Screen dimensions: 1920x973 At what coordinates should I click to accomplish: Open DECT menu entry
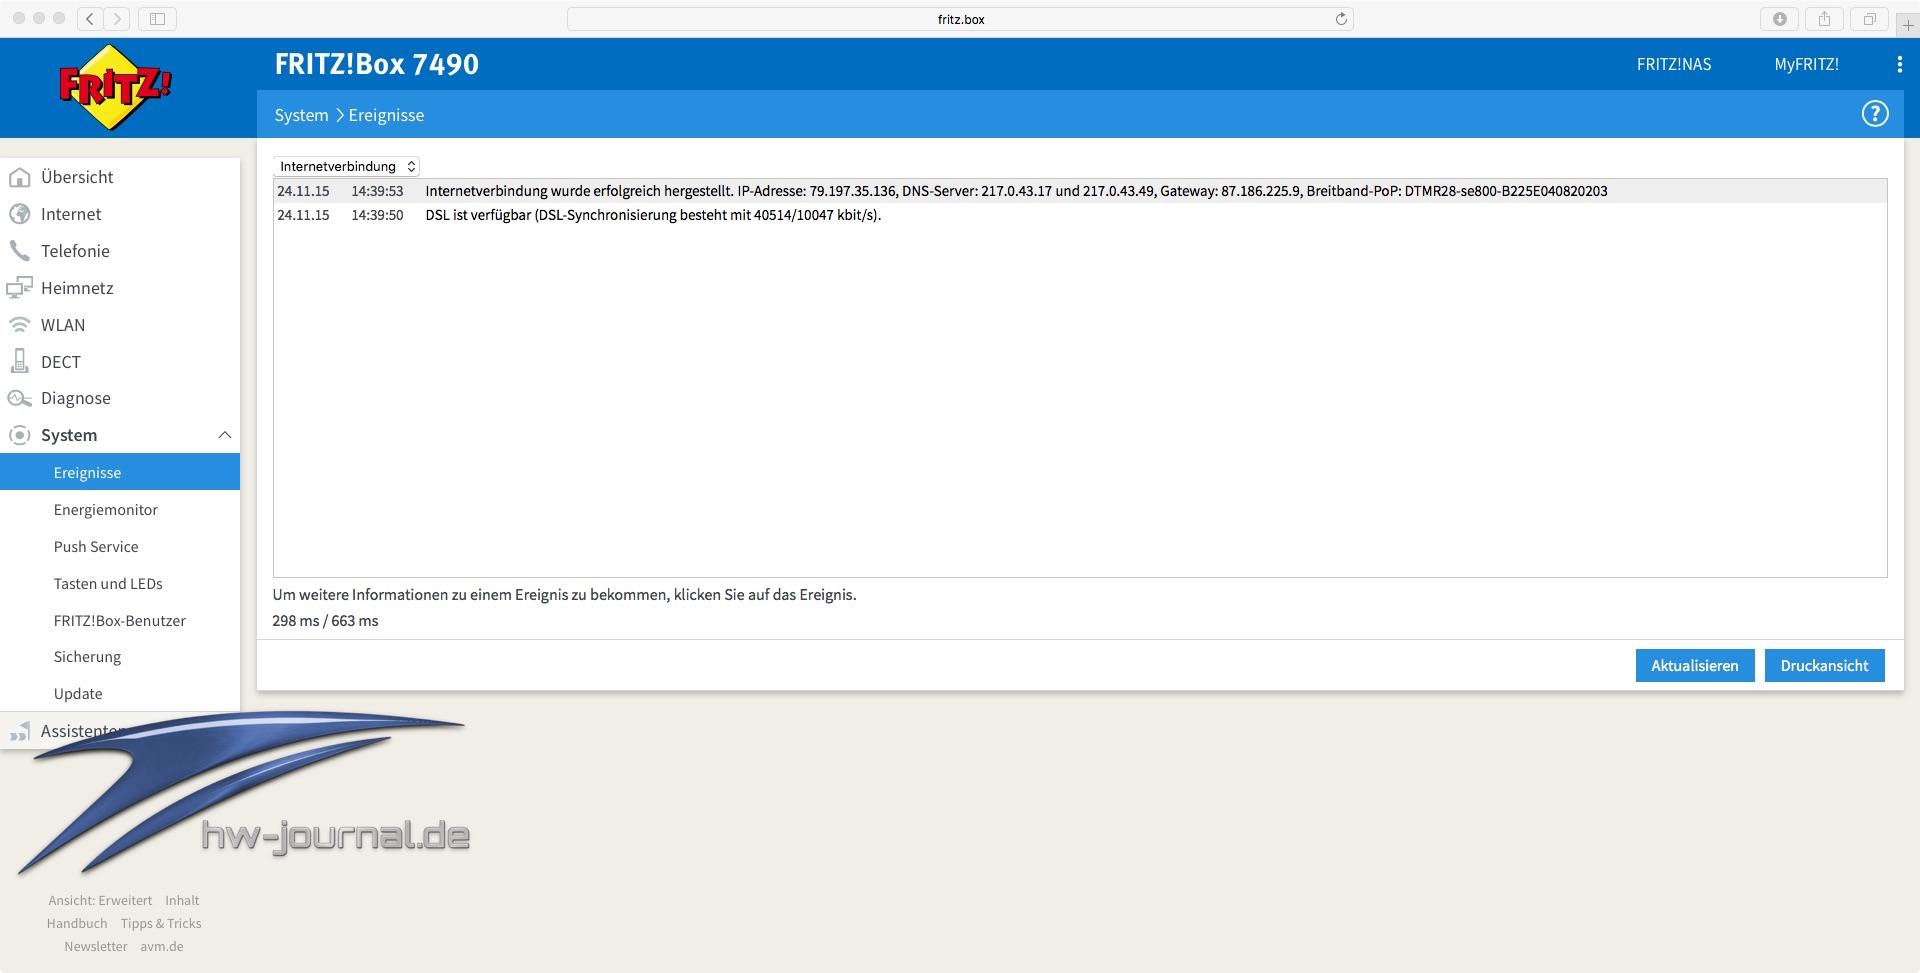click(61, 362)
